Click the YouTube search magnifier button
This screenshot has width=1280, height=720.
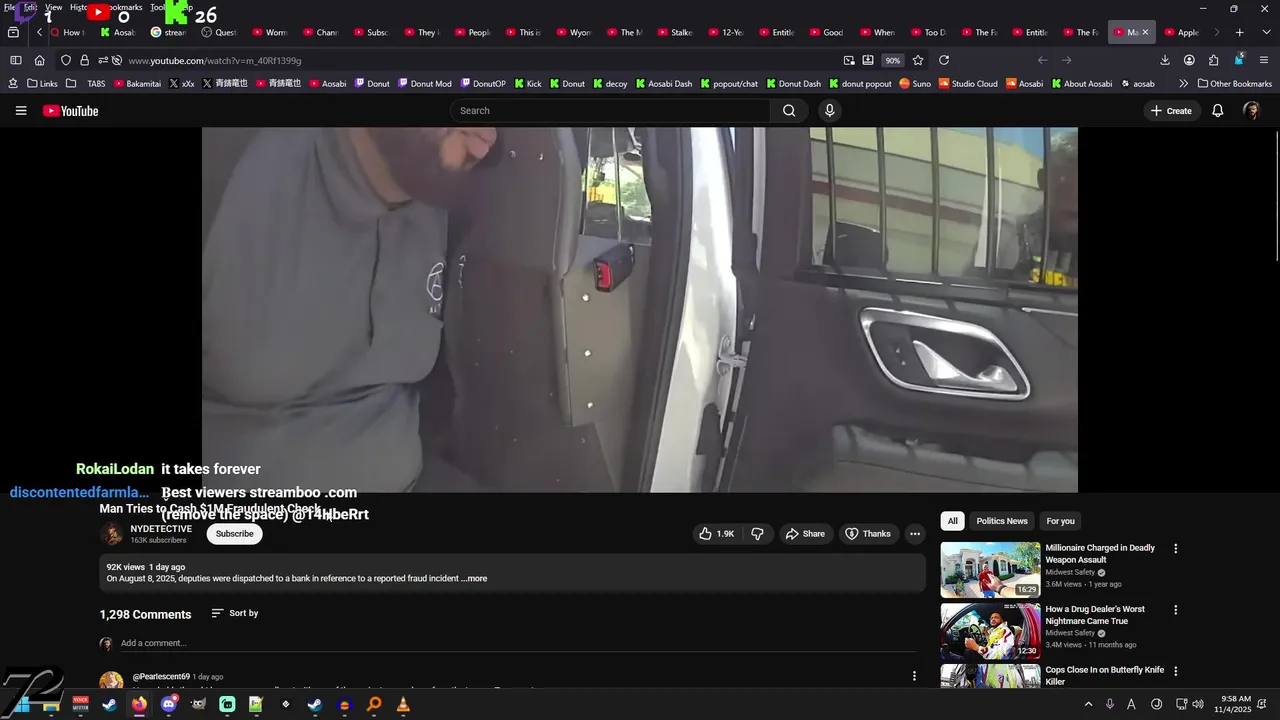[x=789, y=111]
